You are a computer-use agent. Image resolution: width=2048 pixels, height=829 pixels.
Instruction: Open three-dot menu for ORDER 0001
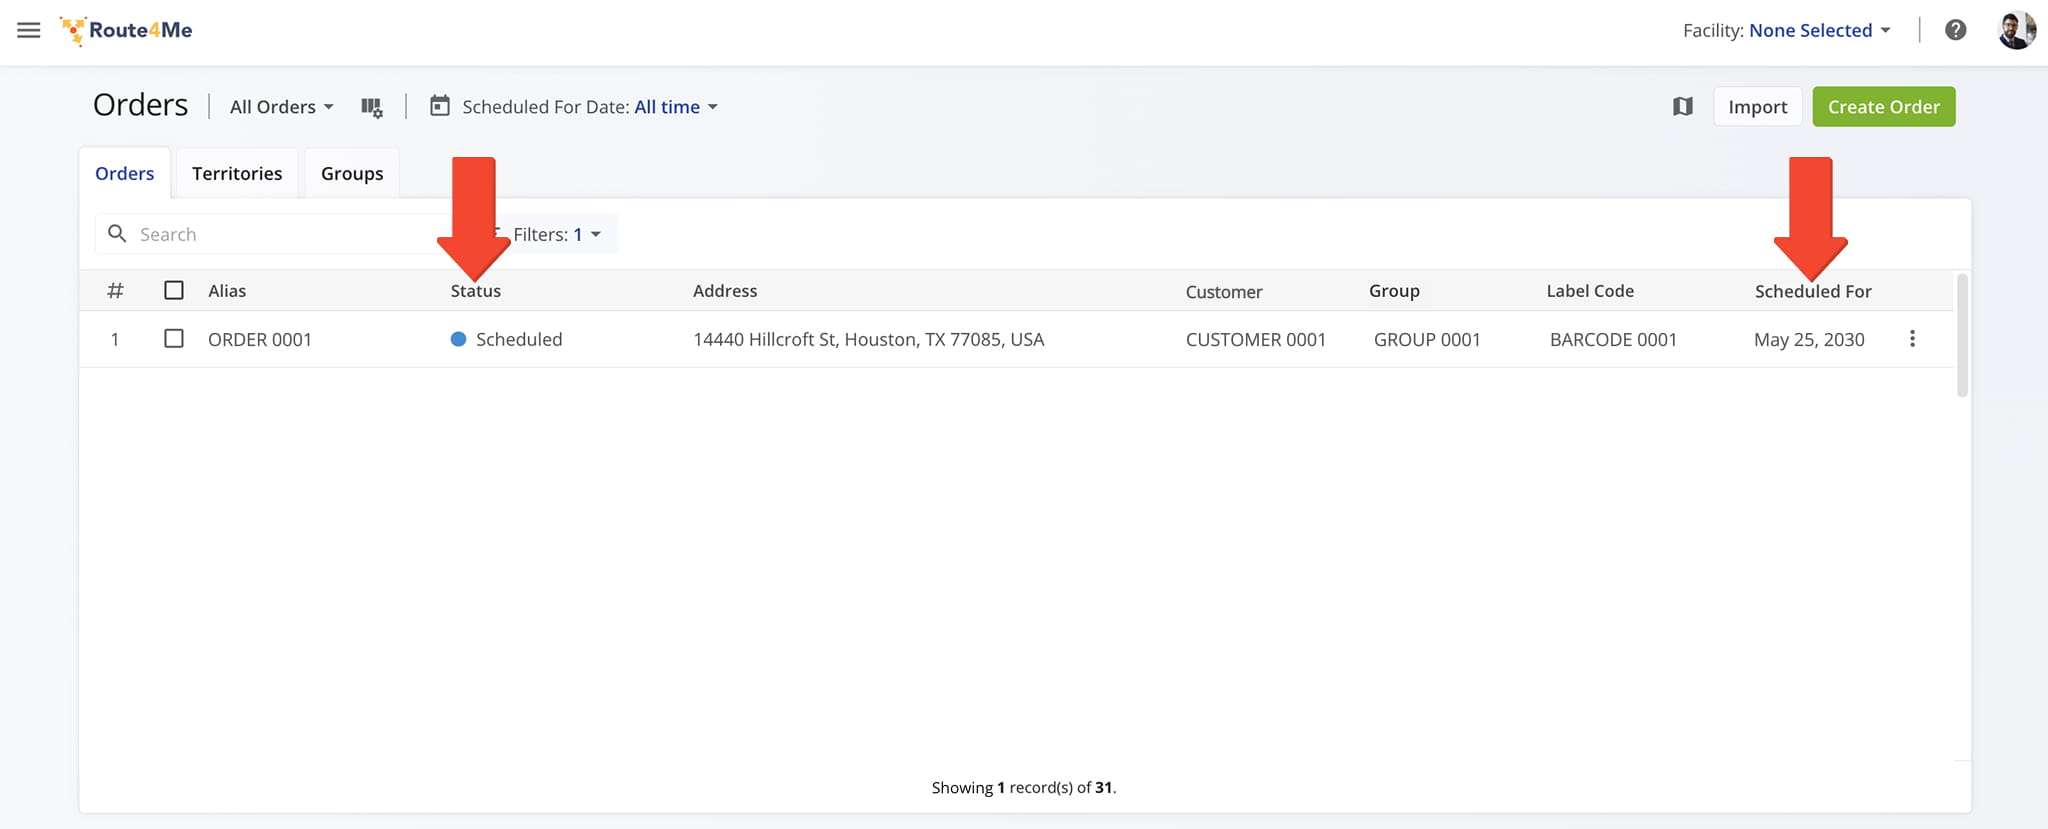click(x=1912, y=339)
